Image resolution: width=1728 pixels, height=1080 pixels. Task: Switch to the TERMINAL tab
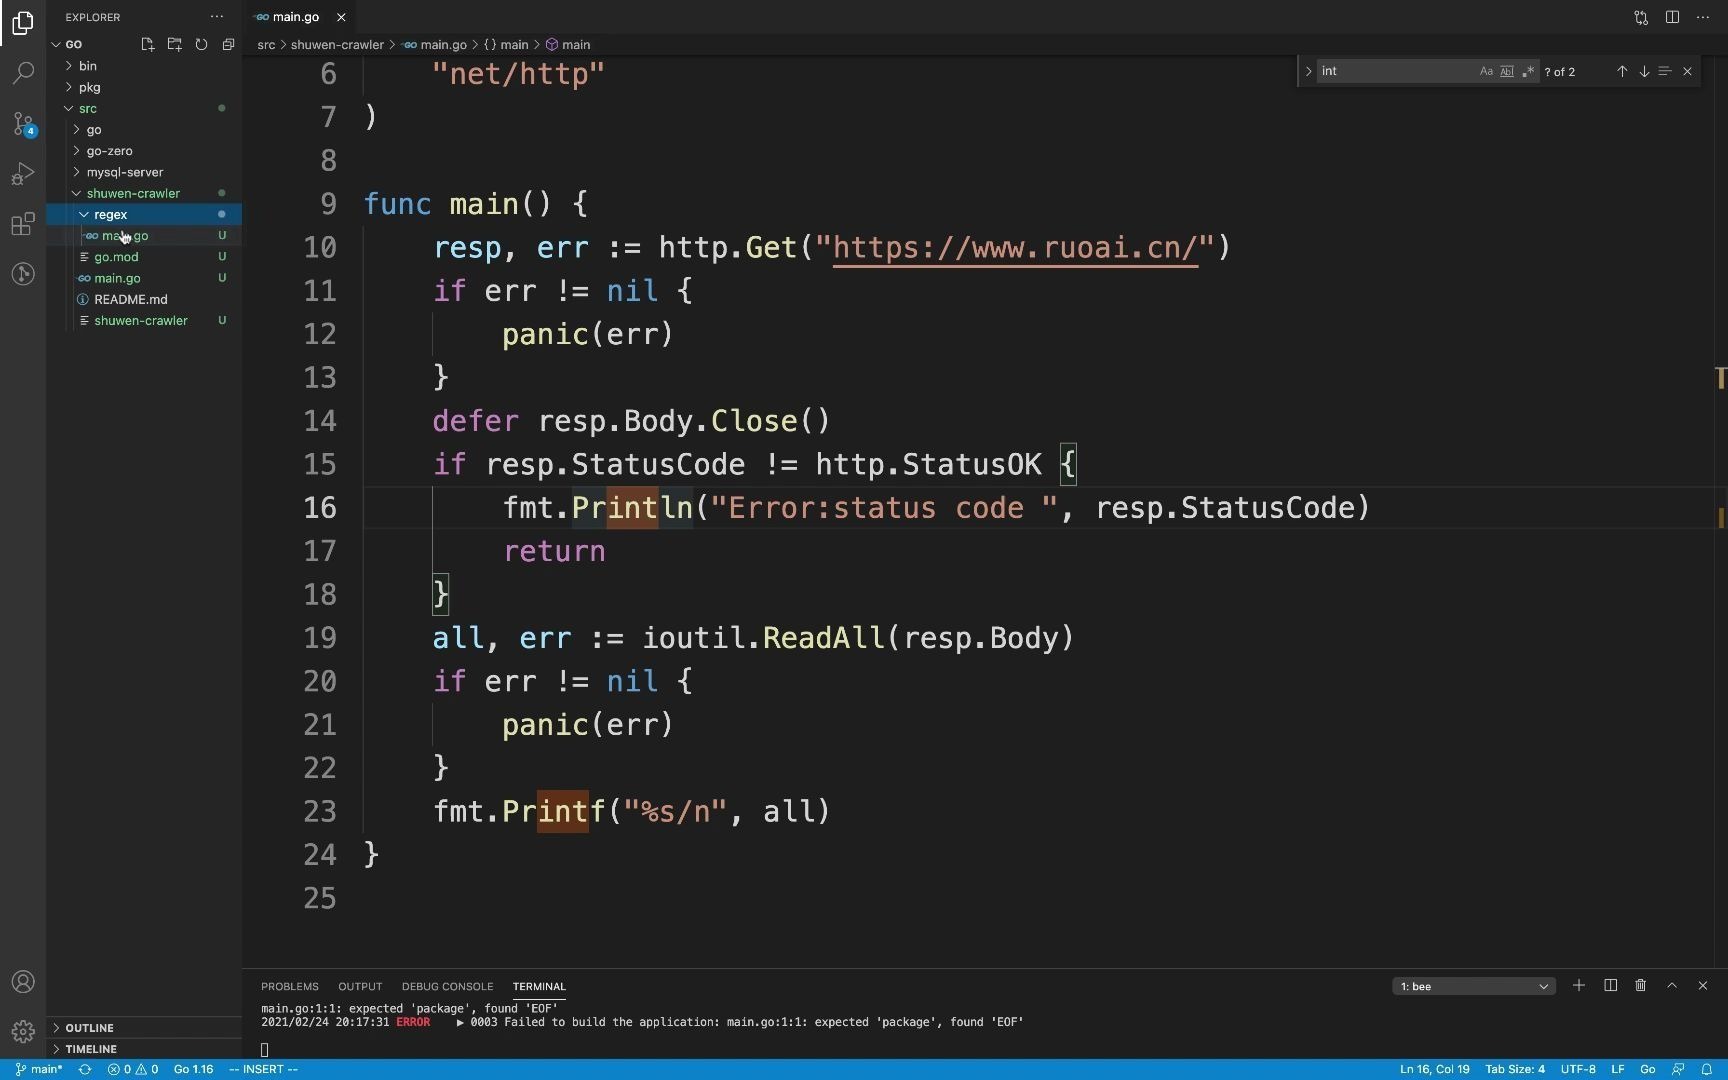tap(539, 986)
